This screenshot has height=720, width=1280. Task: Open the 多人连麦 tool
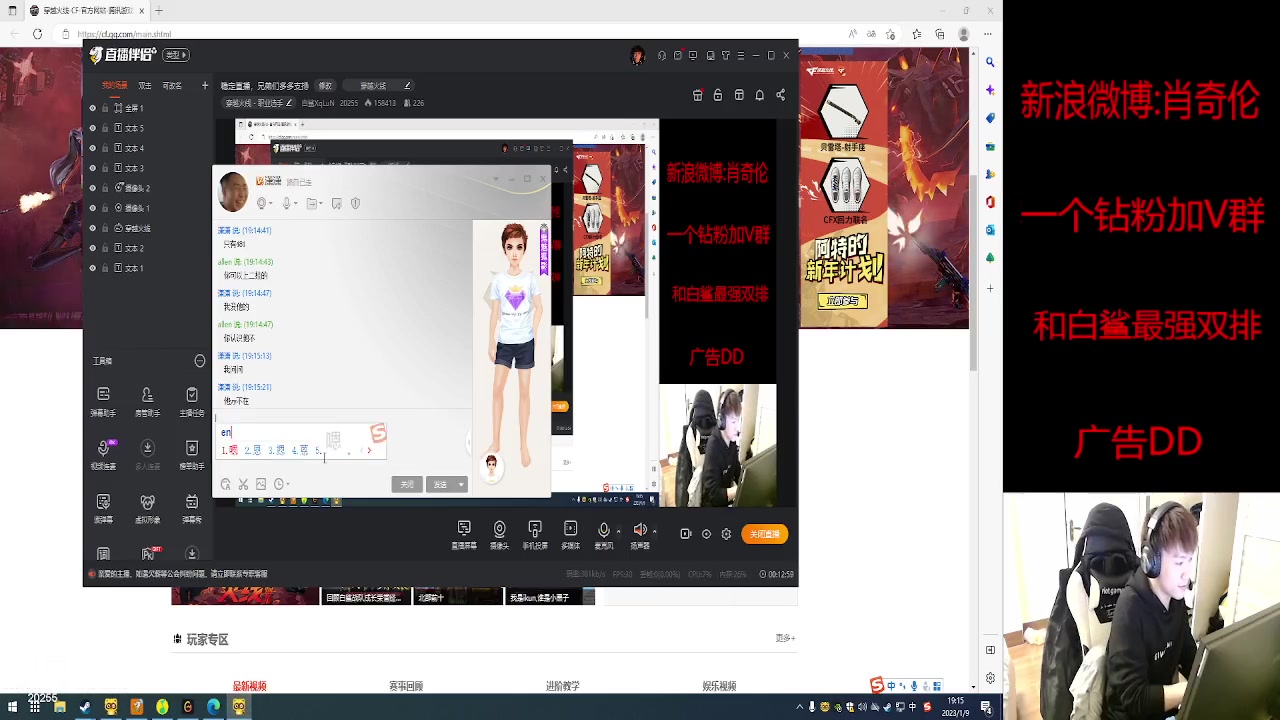coord(147,453)
